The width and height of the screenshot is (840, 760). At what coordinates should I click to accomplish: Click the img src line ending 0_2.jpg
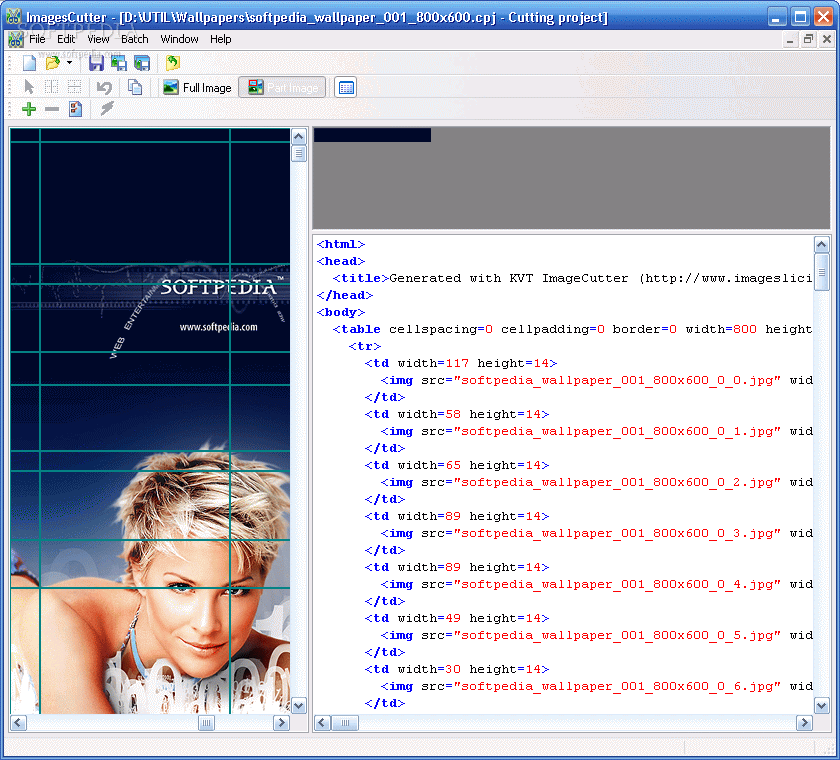596,483
